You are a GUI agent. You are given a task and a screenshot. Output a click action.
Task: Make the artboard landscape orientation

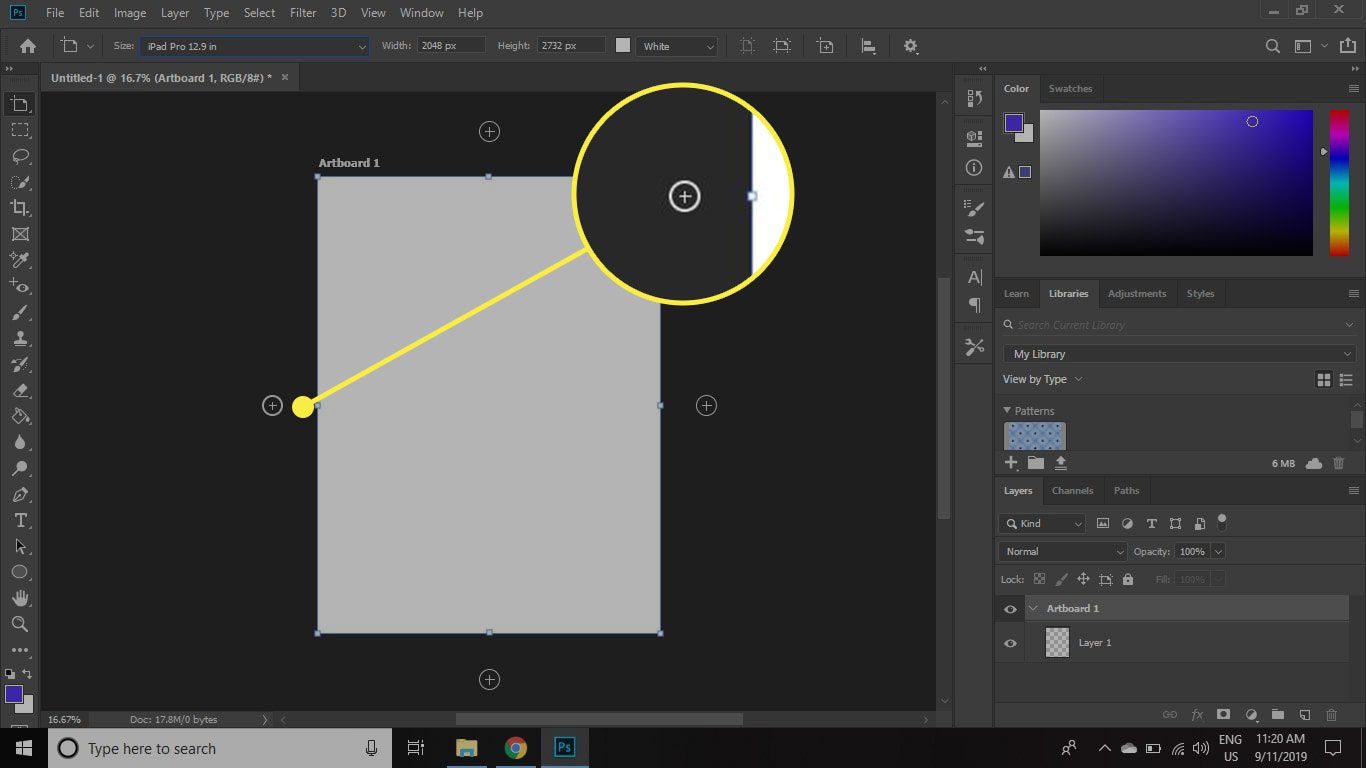tap(782, 46)
